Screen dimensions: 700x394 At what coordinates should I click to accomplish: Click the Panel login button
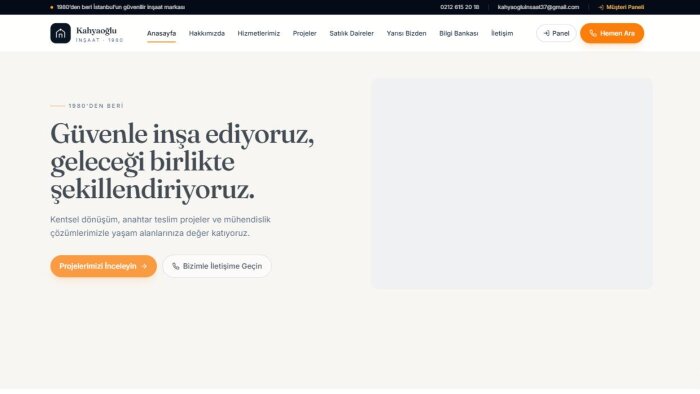tap(556, 33)
